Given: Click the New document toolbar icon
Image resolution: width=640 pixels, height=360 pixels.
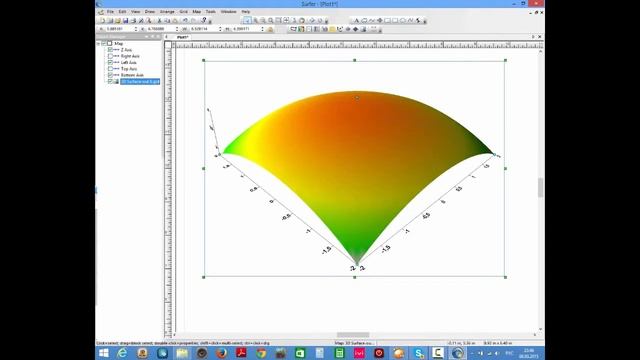Looking at the screenshot, I should 102,20.
